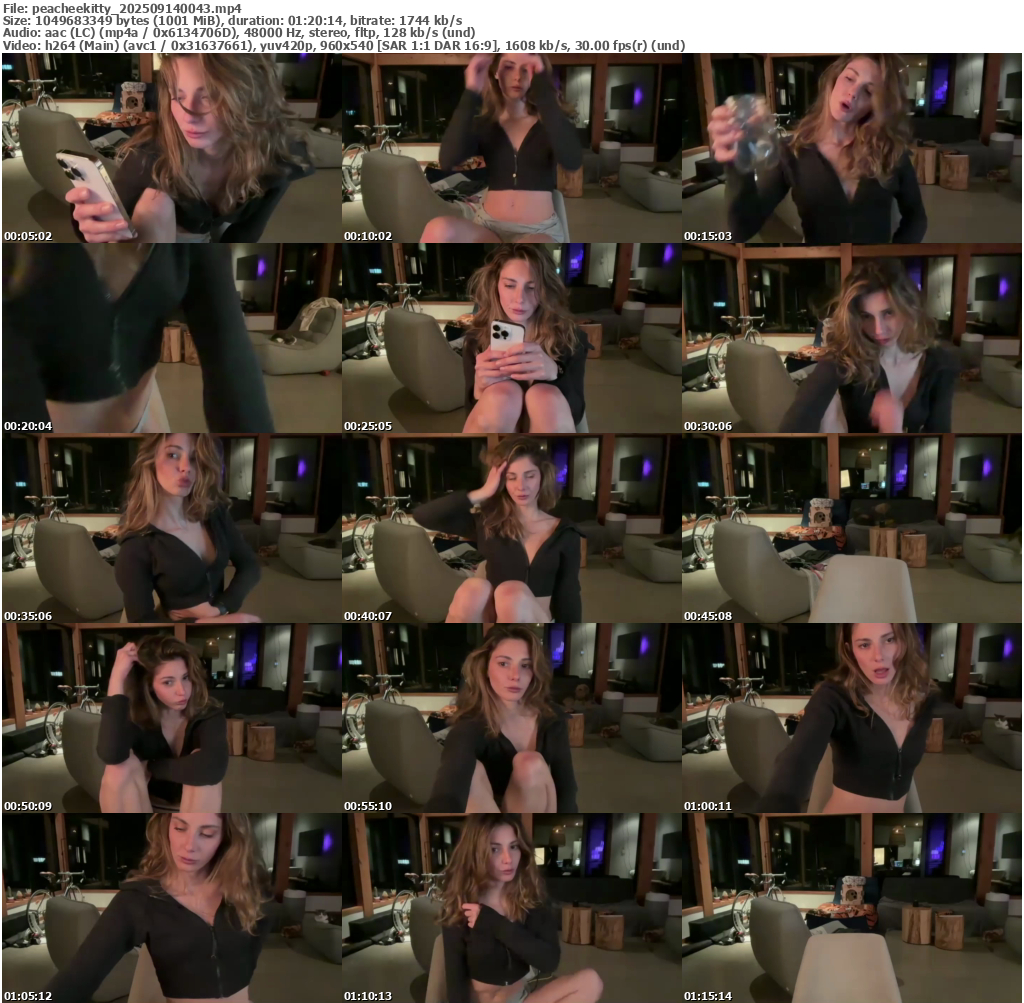
Task: Click the thumbnail at 00:25:05
Action: click(511, 338)
